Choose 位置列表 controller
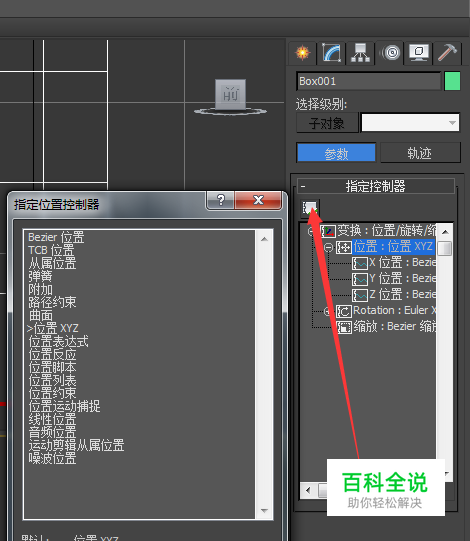The image size is (470, 541). (52, 381)
